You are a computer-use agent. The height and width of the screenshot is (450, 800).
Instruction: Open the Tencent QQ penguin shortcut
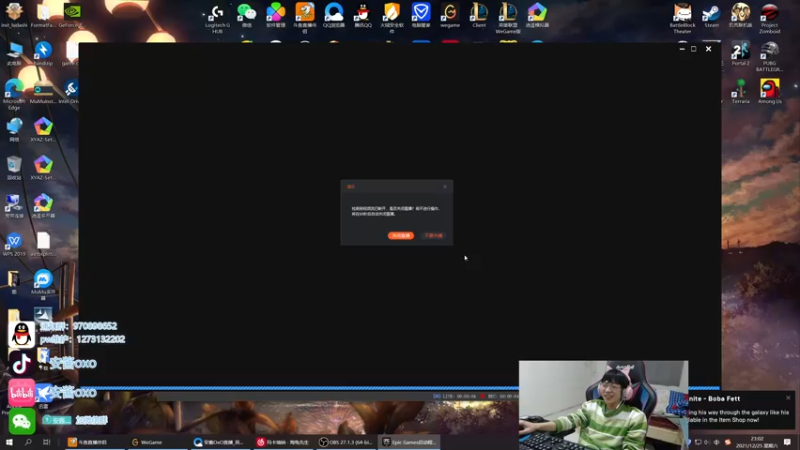[x=363, y=15]
